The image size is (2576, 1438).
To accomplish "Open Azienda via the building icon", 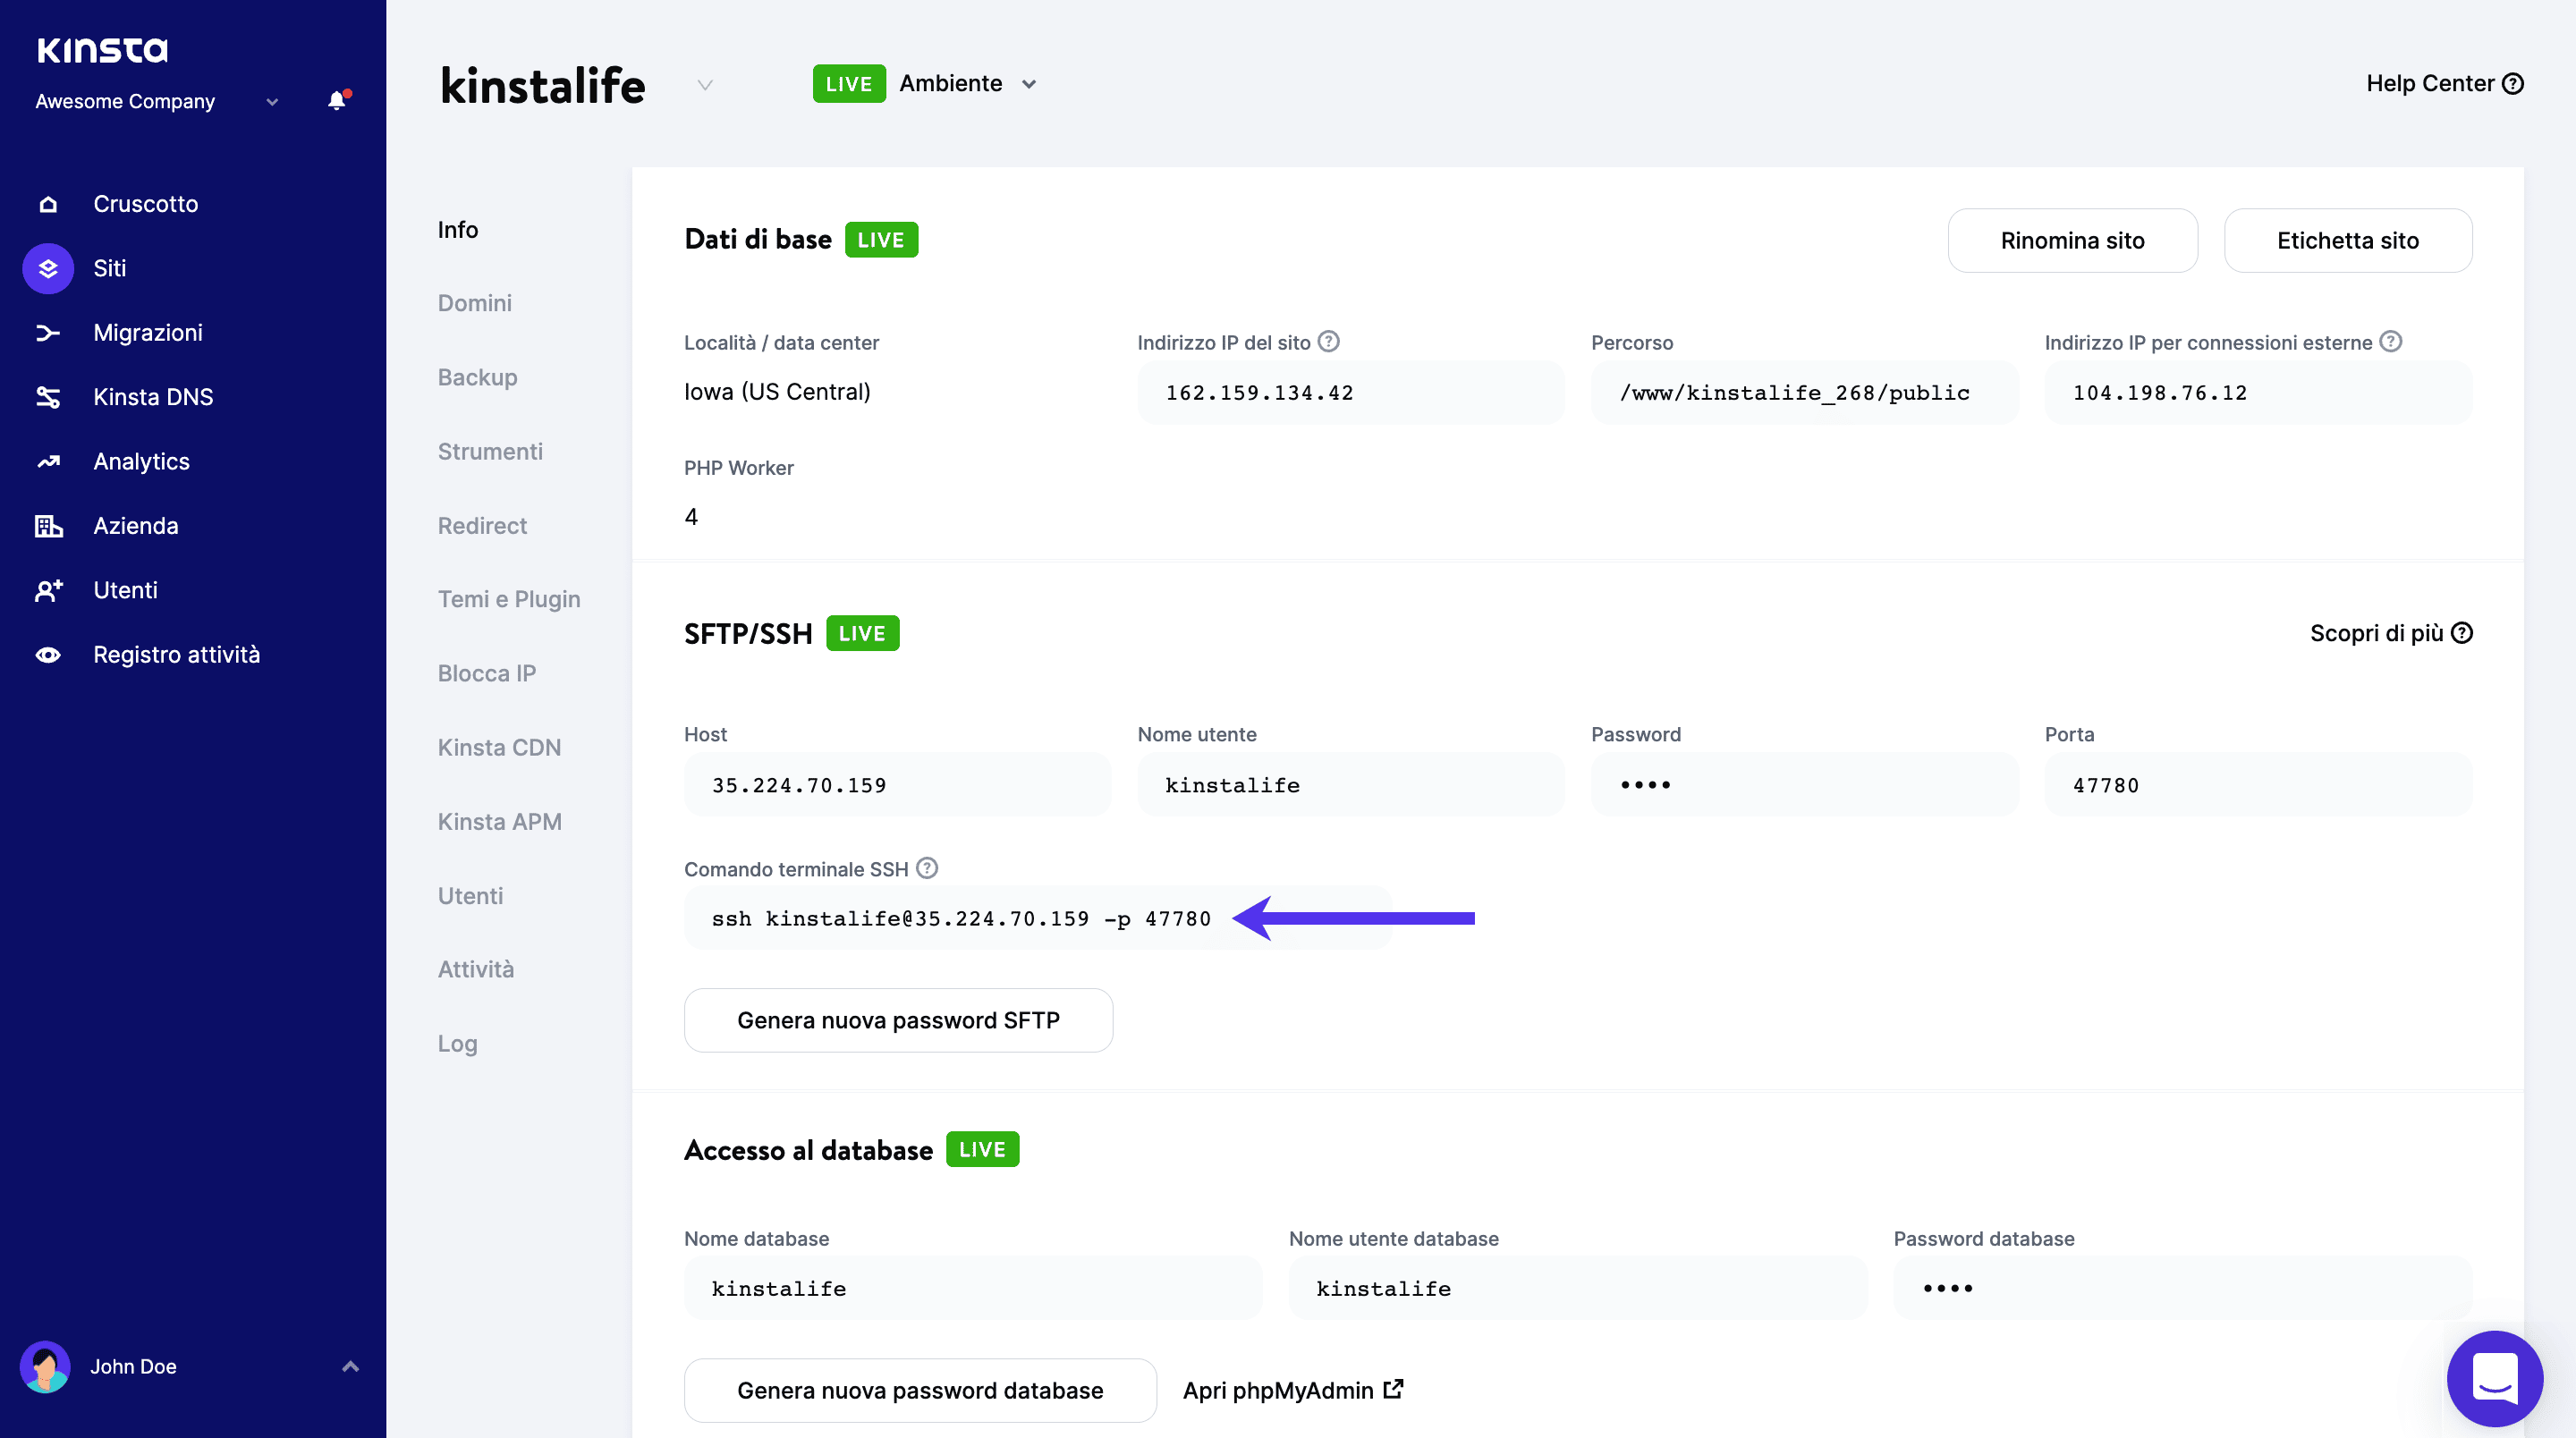I will coord(47,525).
